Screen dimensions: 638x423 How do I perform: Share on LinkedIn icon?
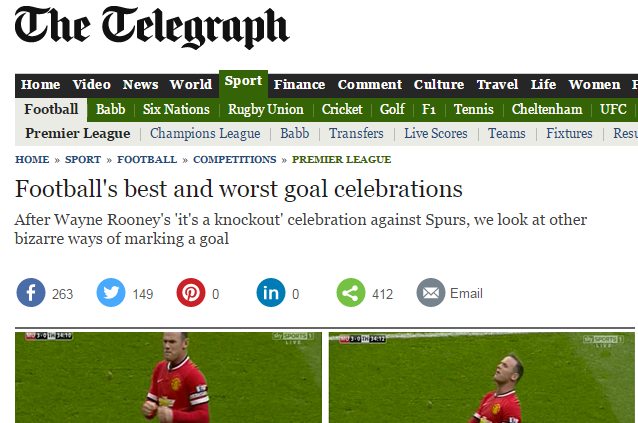tap(271, 292)
